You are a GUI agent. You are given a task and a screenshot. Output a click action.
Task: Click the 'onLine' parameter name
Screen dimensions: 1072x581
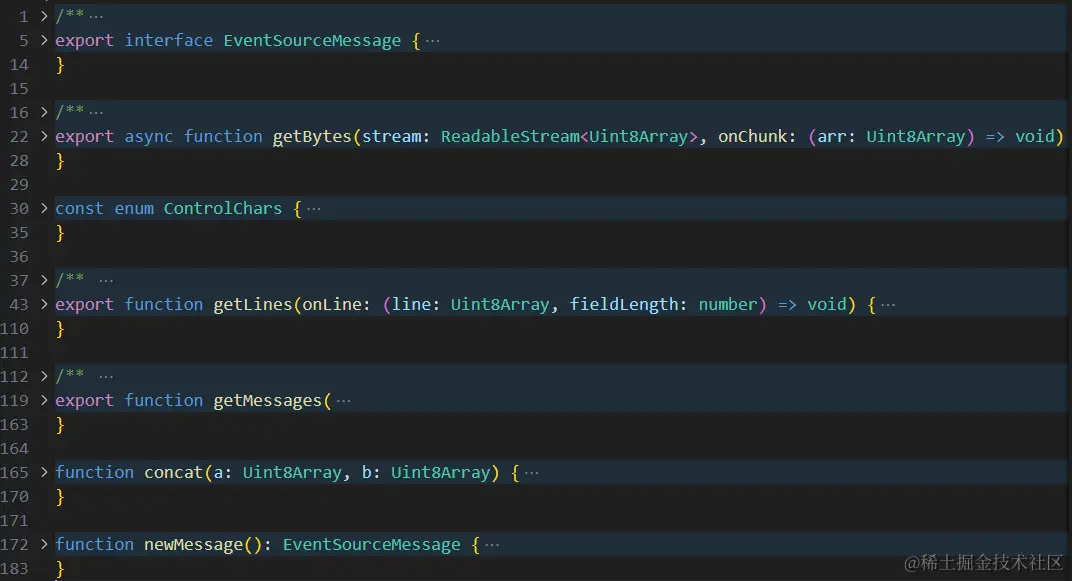(x=332, y=304)
